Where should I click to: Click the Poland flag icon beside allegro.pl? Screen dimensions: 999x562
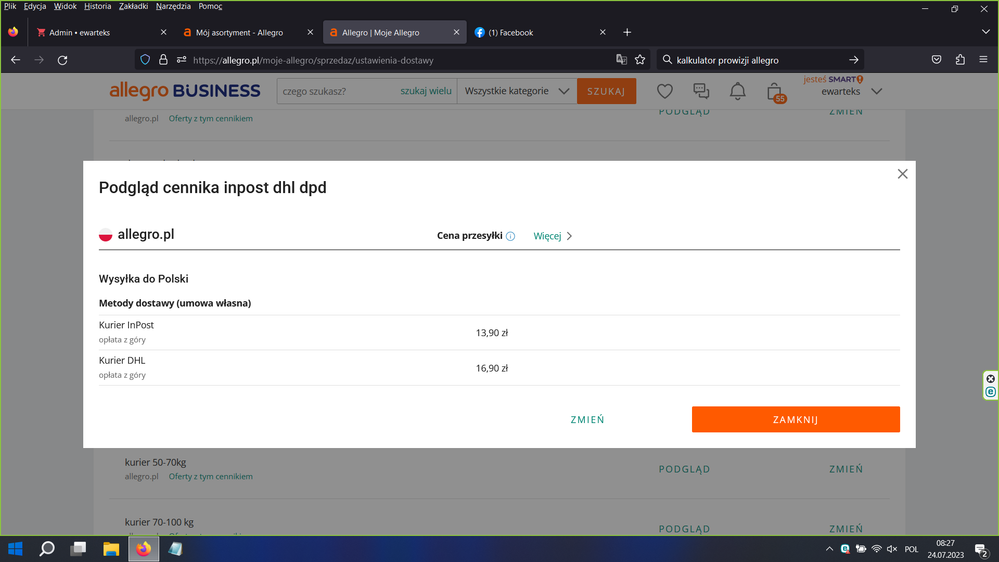tap(106, 234)
